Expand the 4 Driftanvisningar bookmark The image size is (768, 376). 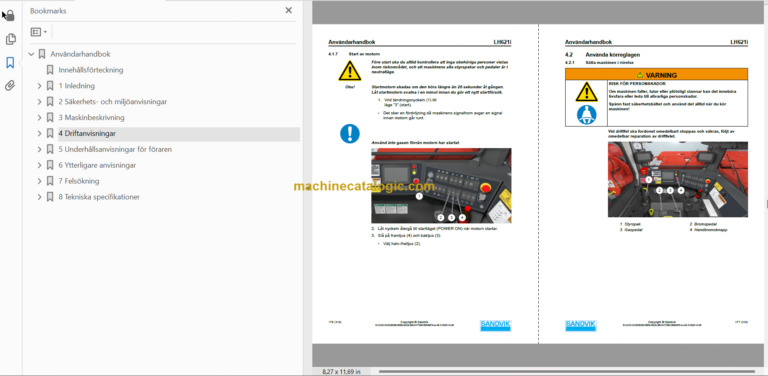coord(40,133)
